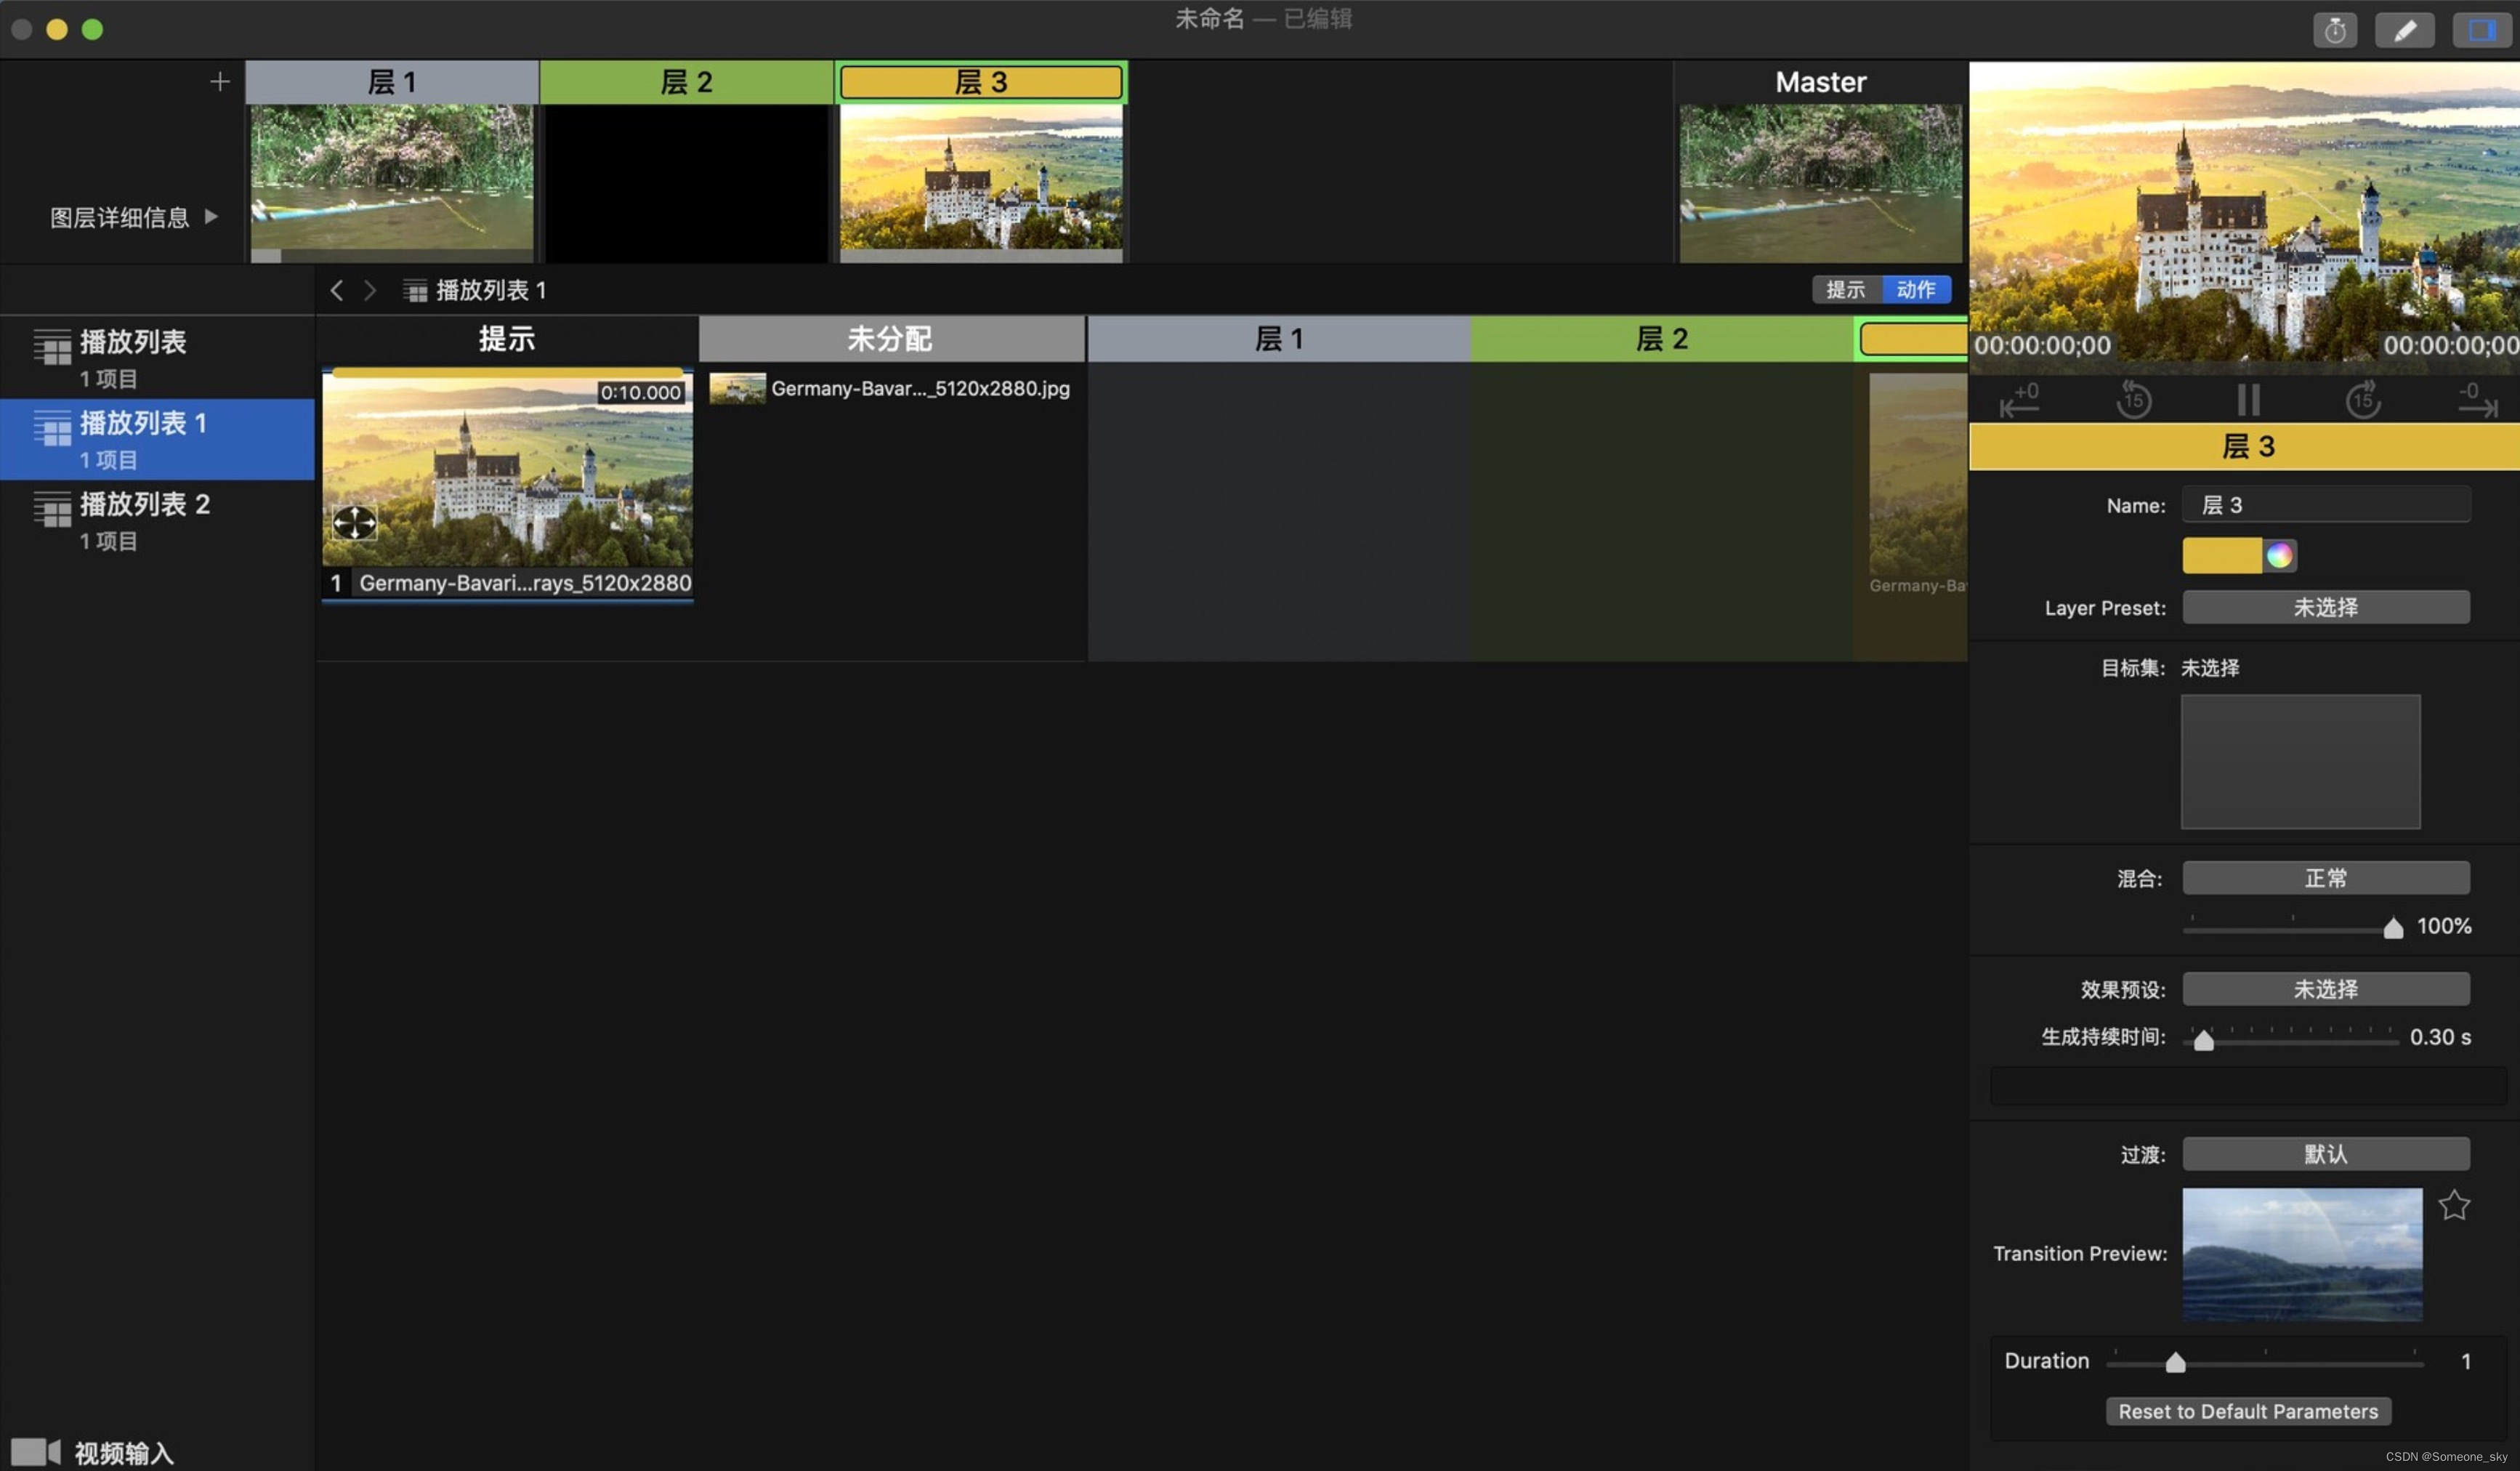The image size is (2520, 1471).
Task: Open the 混合 blend mode dropdown
Action: point(2325,879)
